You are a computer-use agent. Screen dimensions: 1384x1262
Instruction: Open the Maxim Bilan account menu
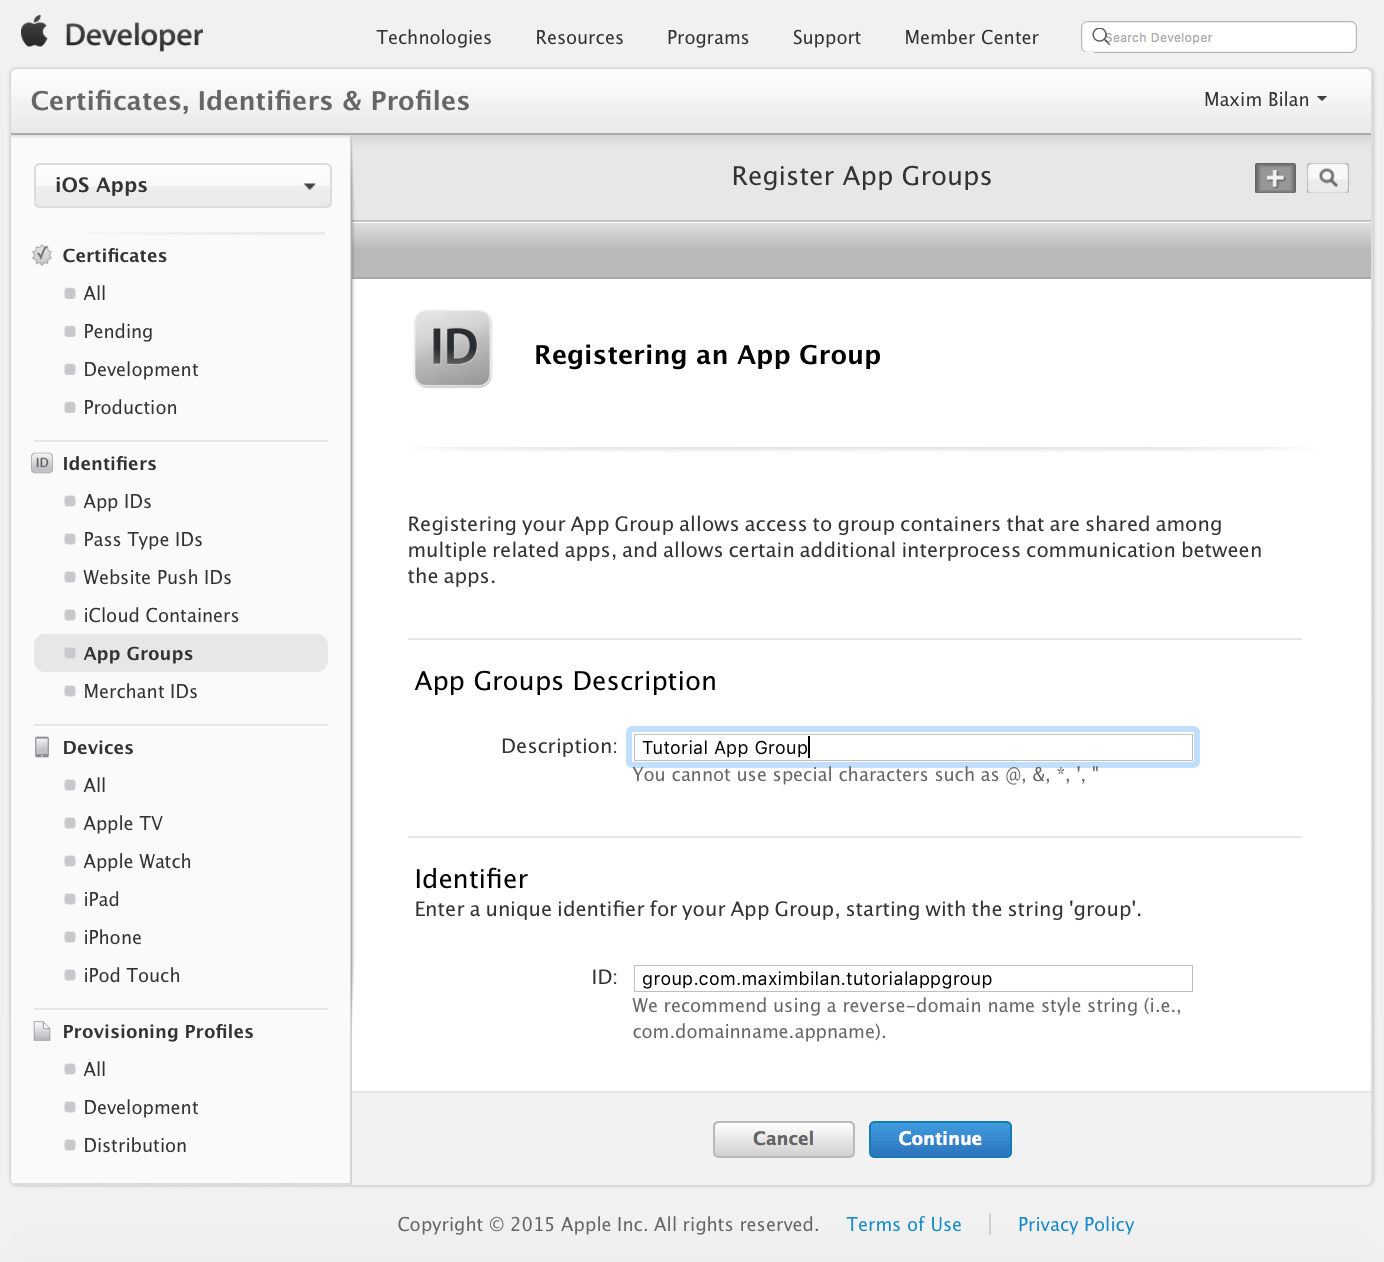click(1263, 99)
